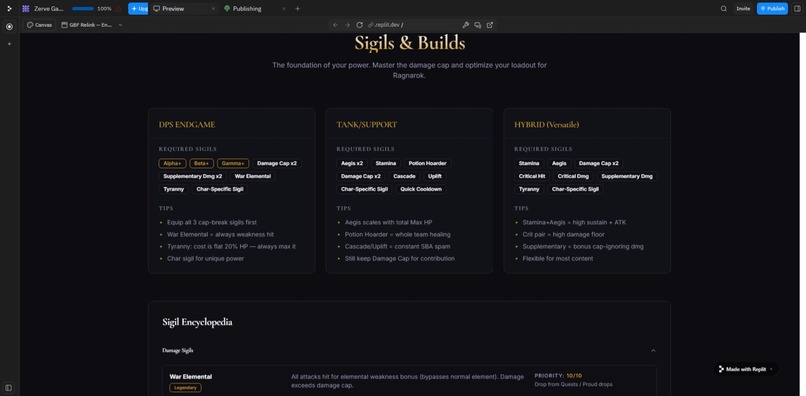Collapse the Damage Sigils section chevron

[x=653, y=350]
